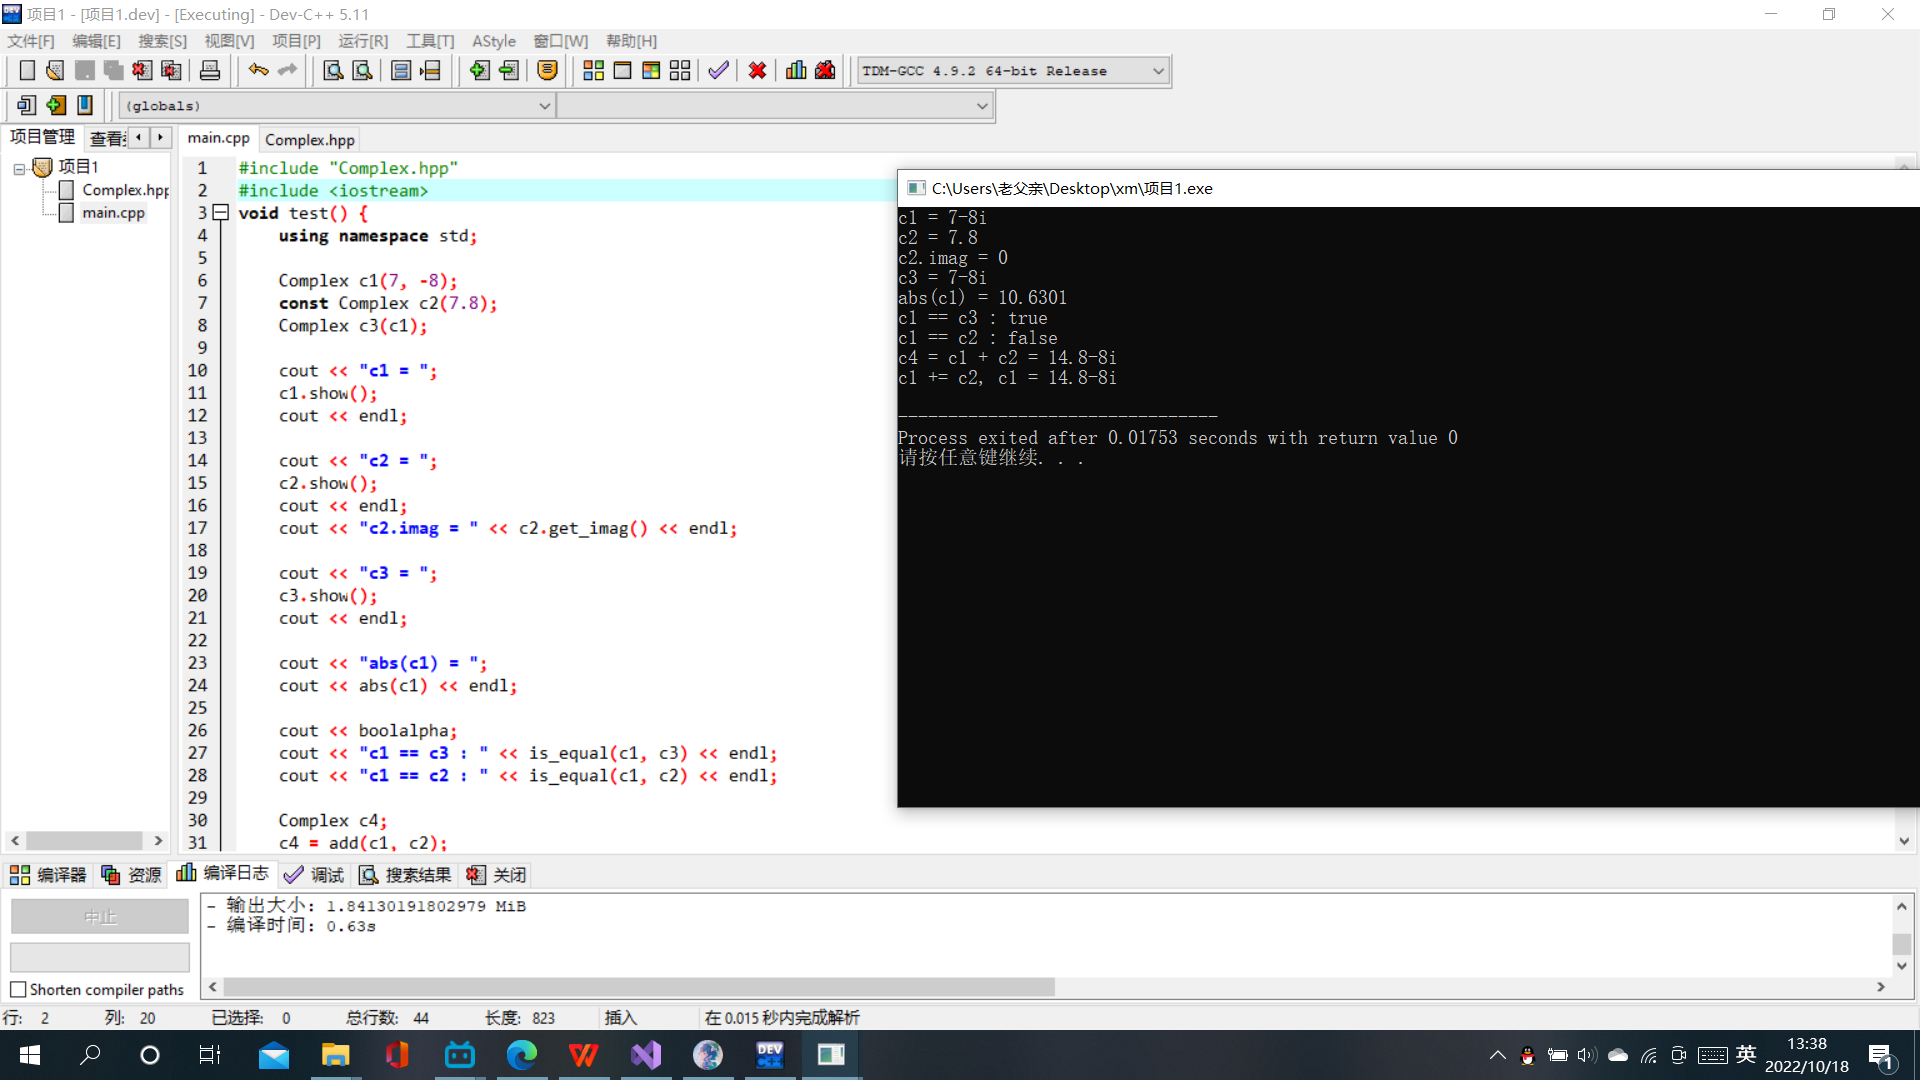Click the Undo arrow icon
Viewport: 1920px width, 1080px height.
point(258,70)
